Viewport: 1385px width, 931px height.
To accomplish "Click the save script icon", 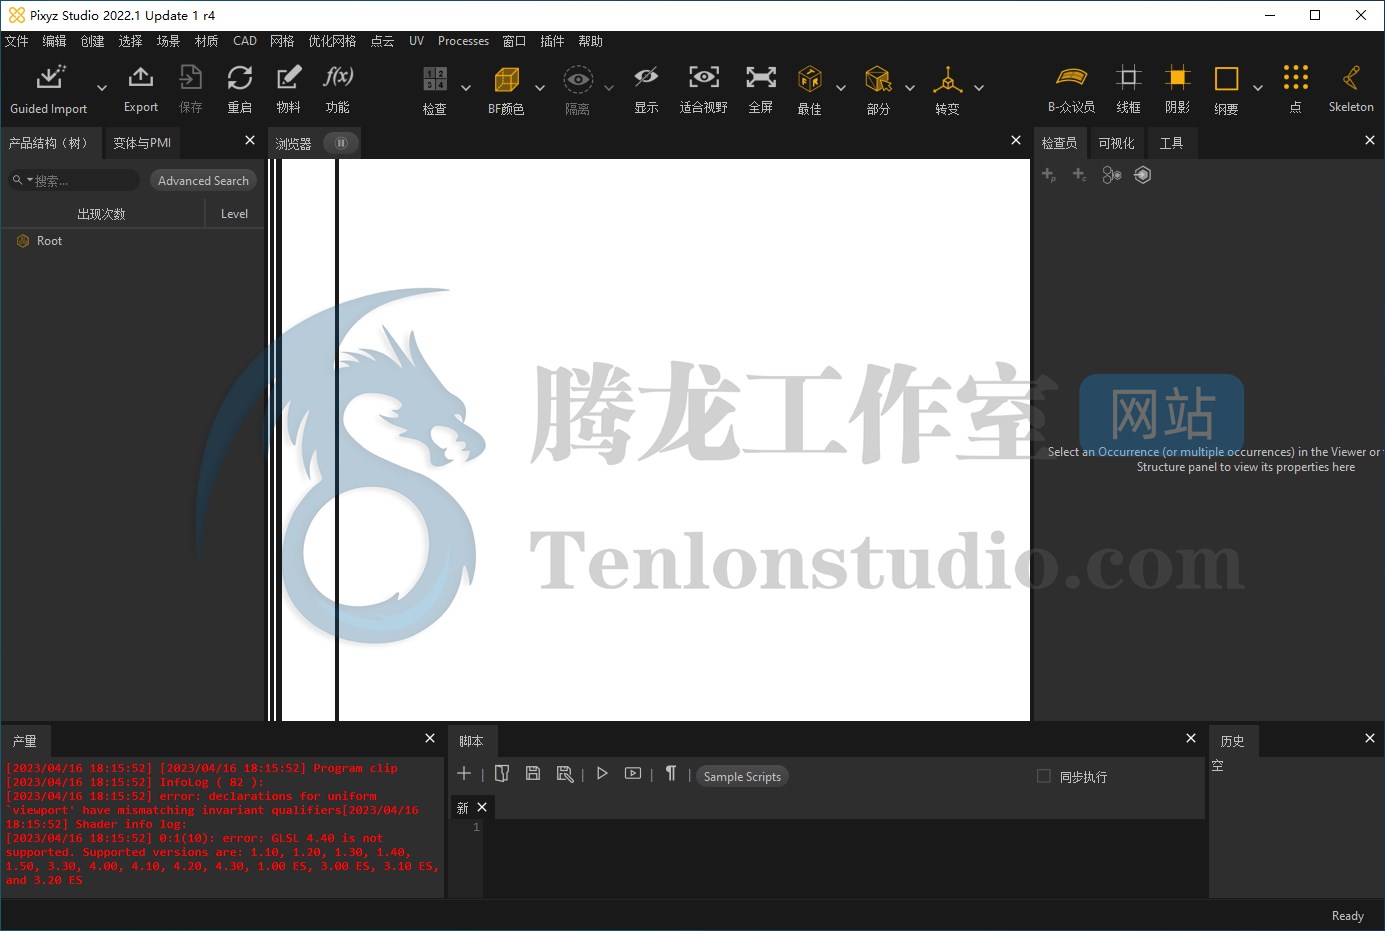I will (533, 773).
